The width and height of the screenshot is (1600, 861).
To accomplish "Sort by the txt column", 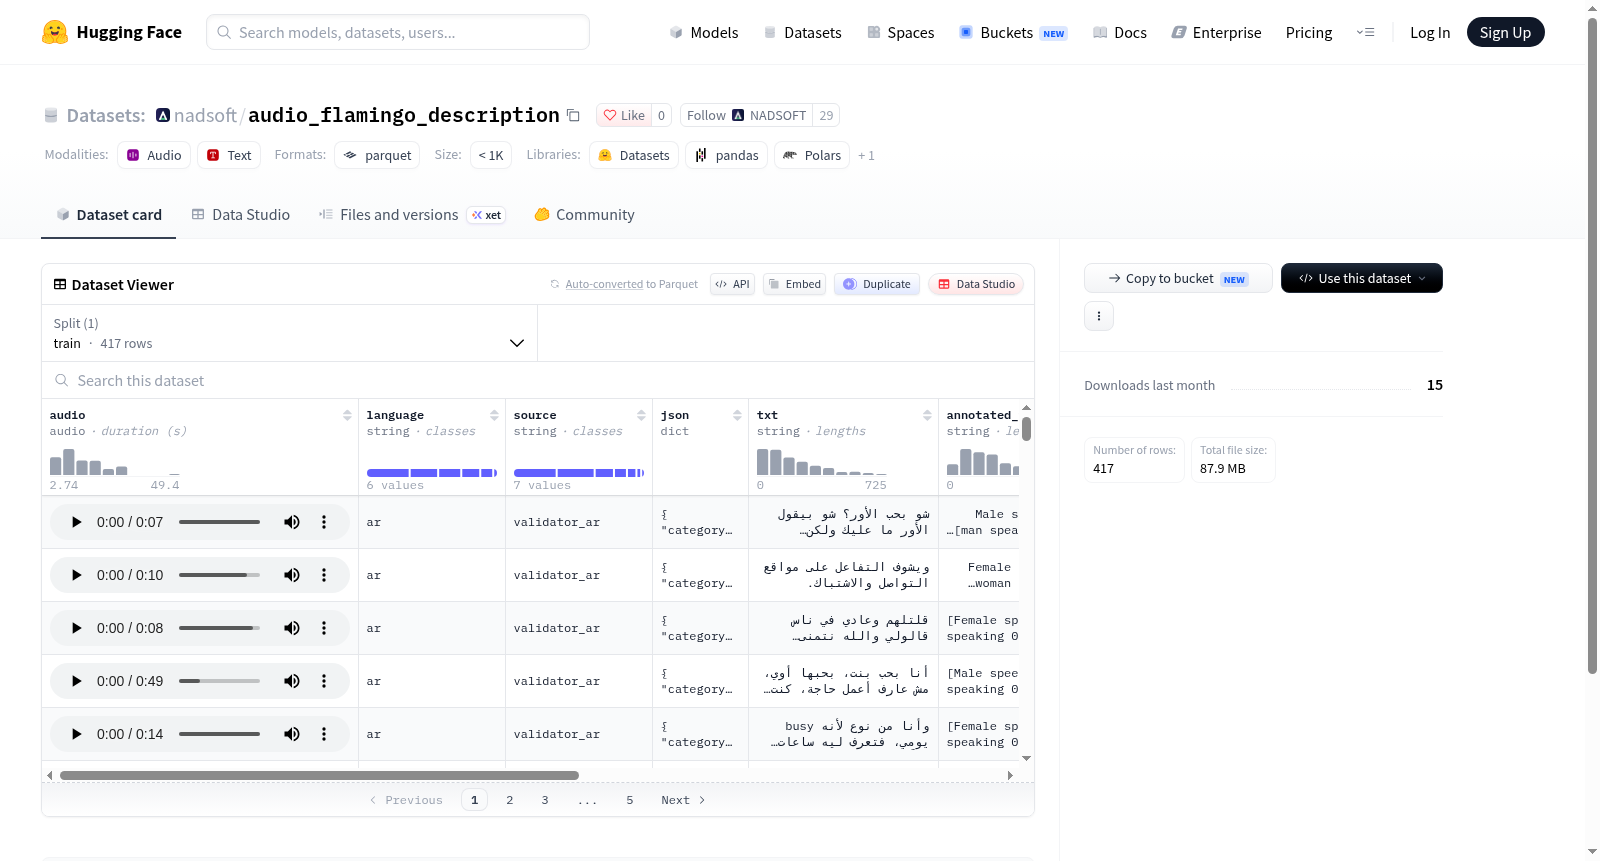I will 927,415.
